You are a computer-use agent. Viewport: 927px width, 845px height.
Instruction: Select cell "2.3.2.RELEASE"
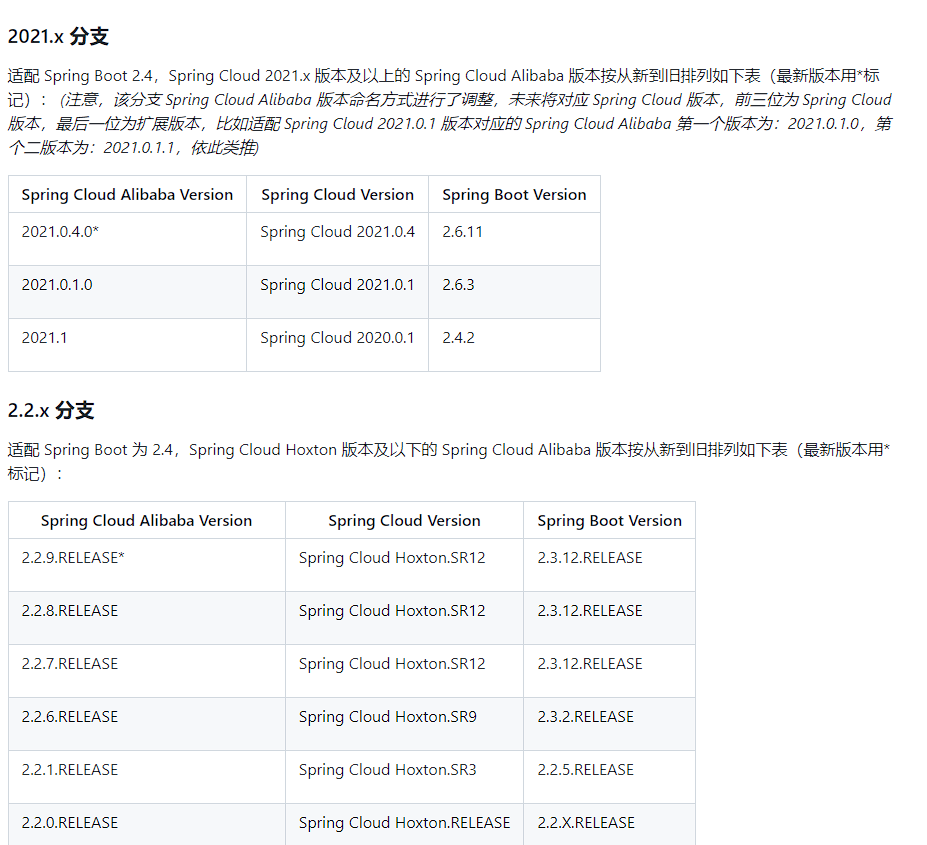(610, 724)
